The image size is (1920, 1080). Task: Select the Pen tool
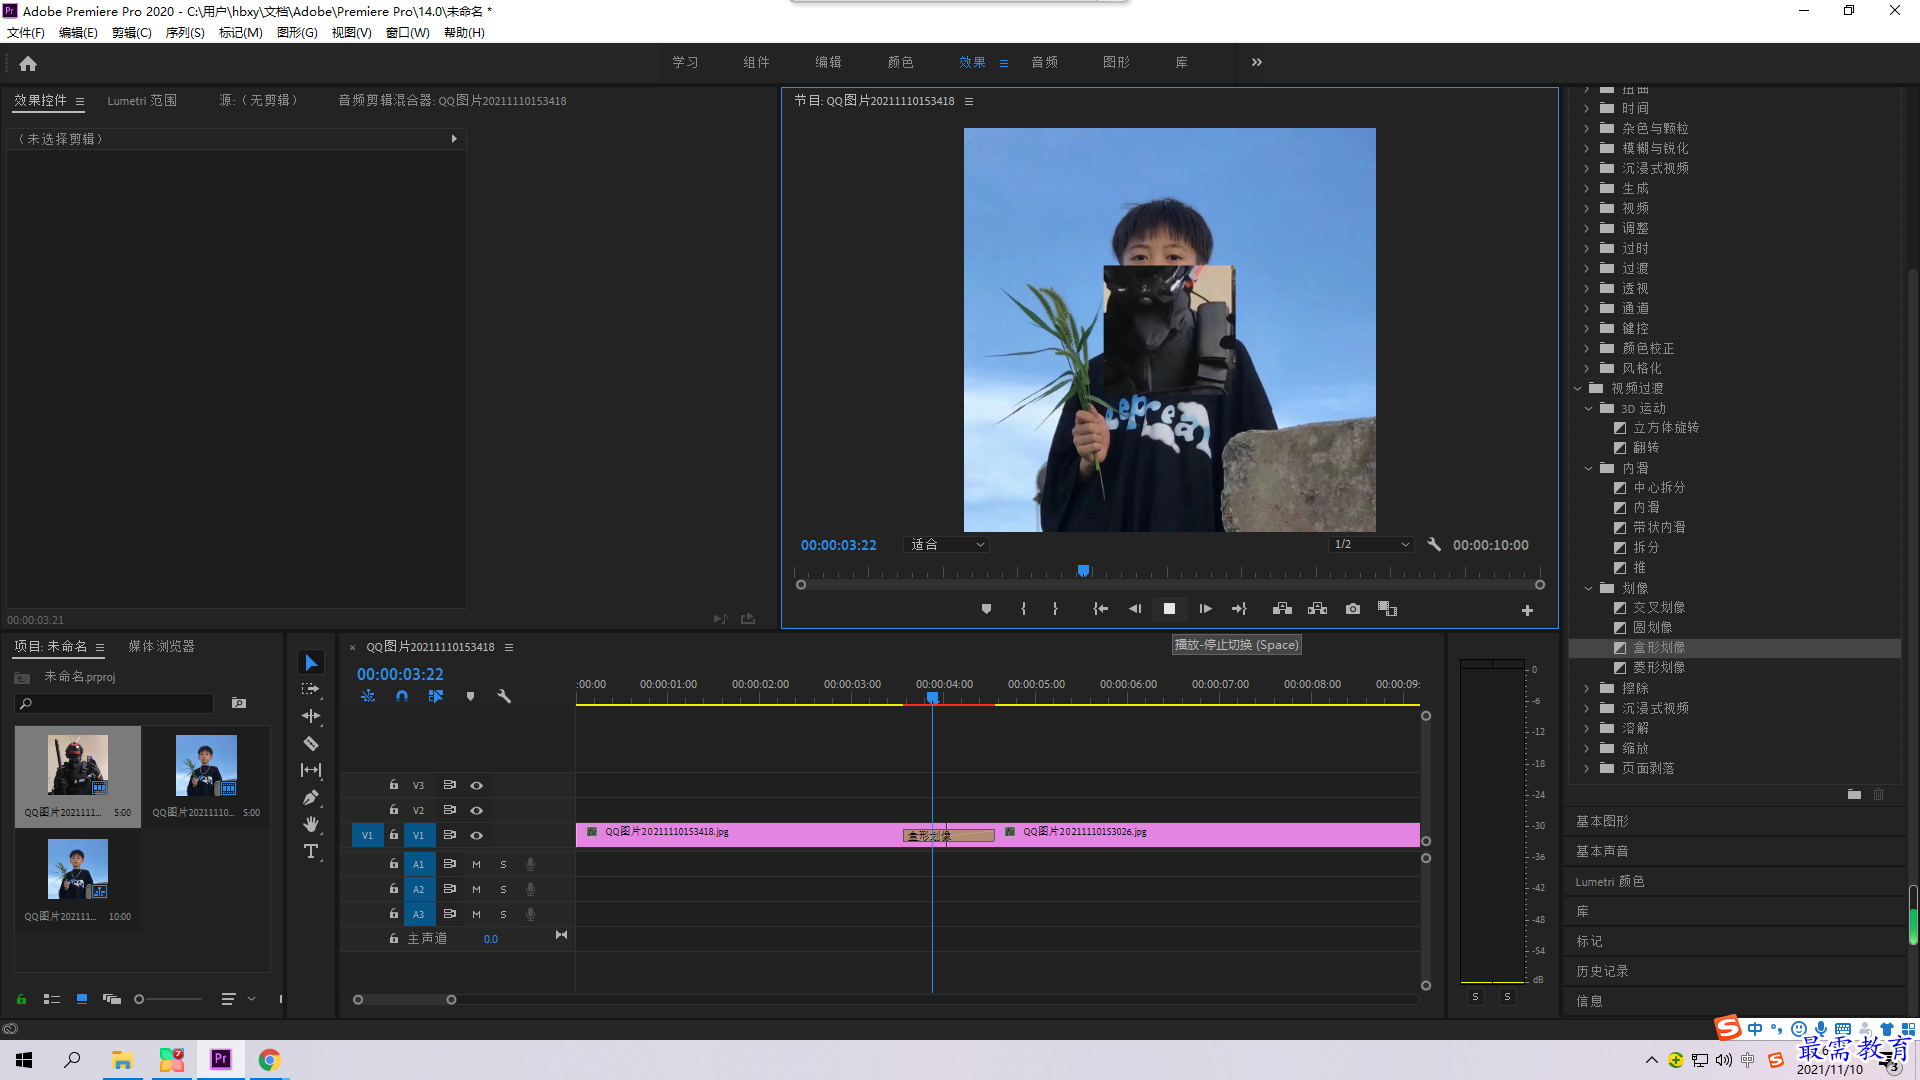(x=311, y=797)
